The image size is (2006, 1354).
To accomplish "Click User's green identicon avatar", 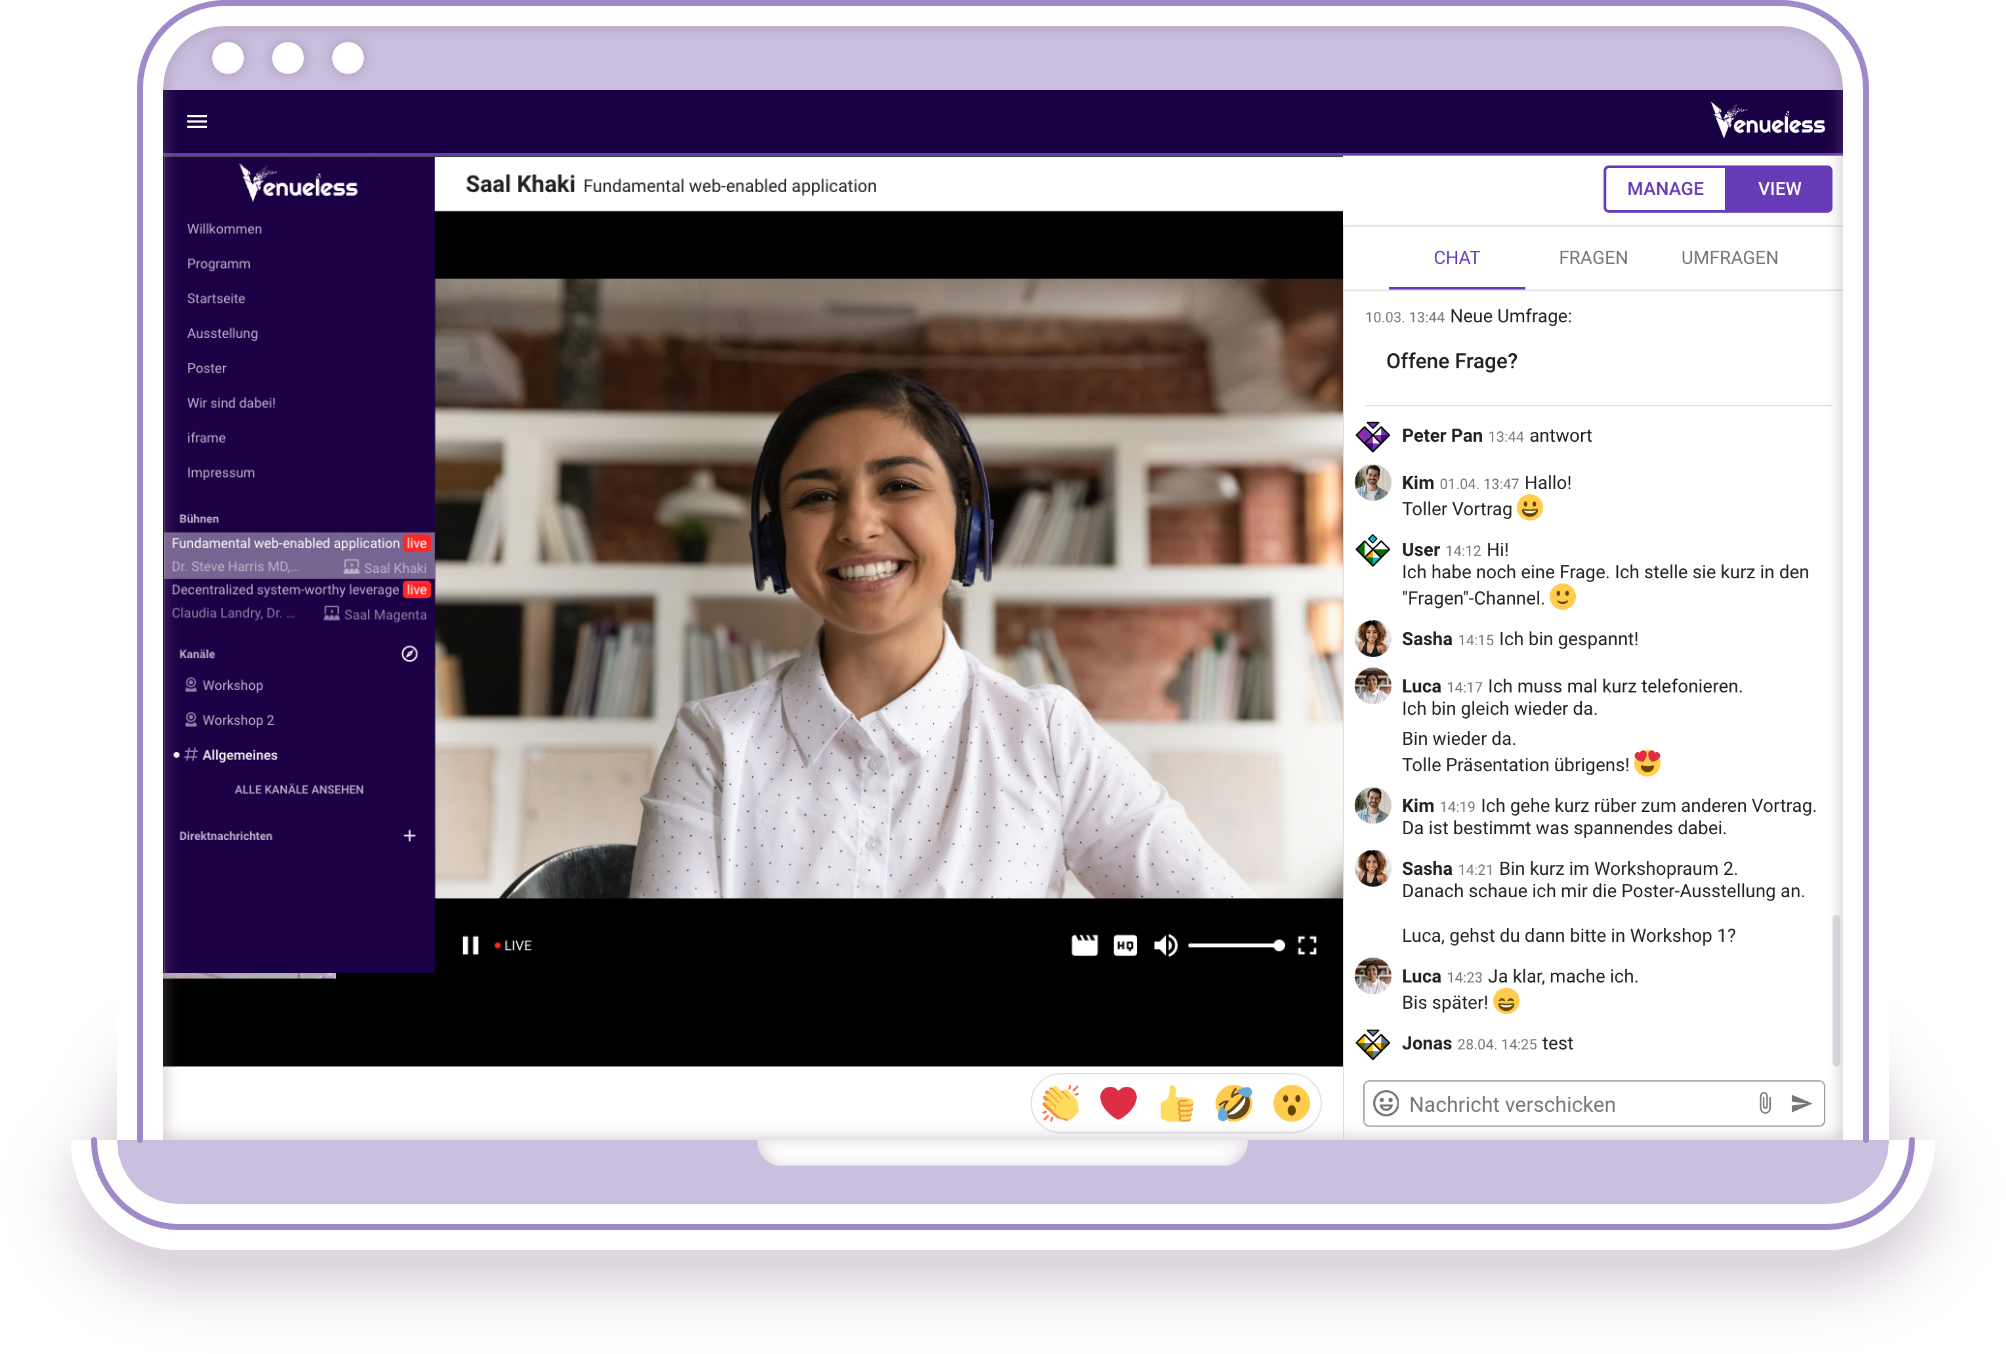I will click(x=1372, y=550).
